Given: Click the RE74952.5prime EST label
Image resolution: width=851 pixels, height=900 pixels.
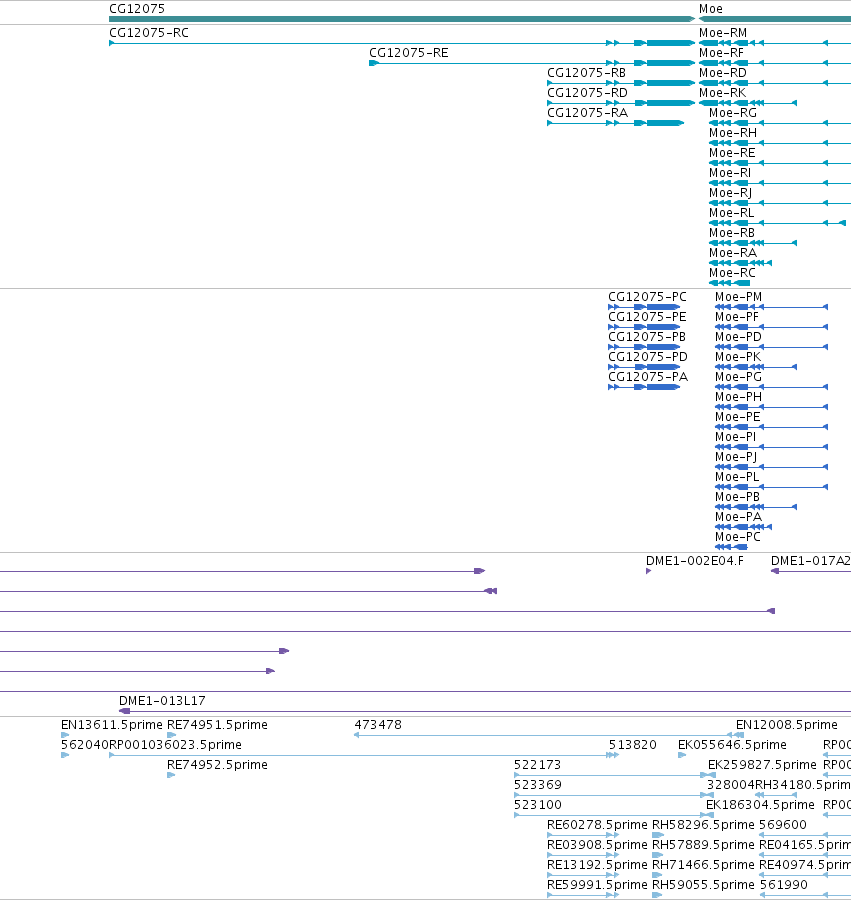Looking at the screenshot, I should pyautogui.click(x=217, y=765).
